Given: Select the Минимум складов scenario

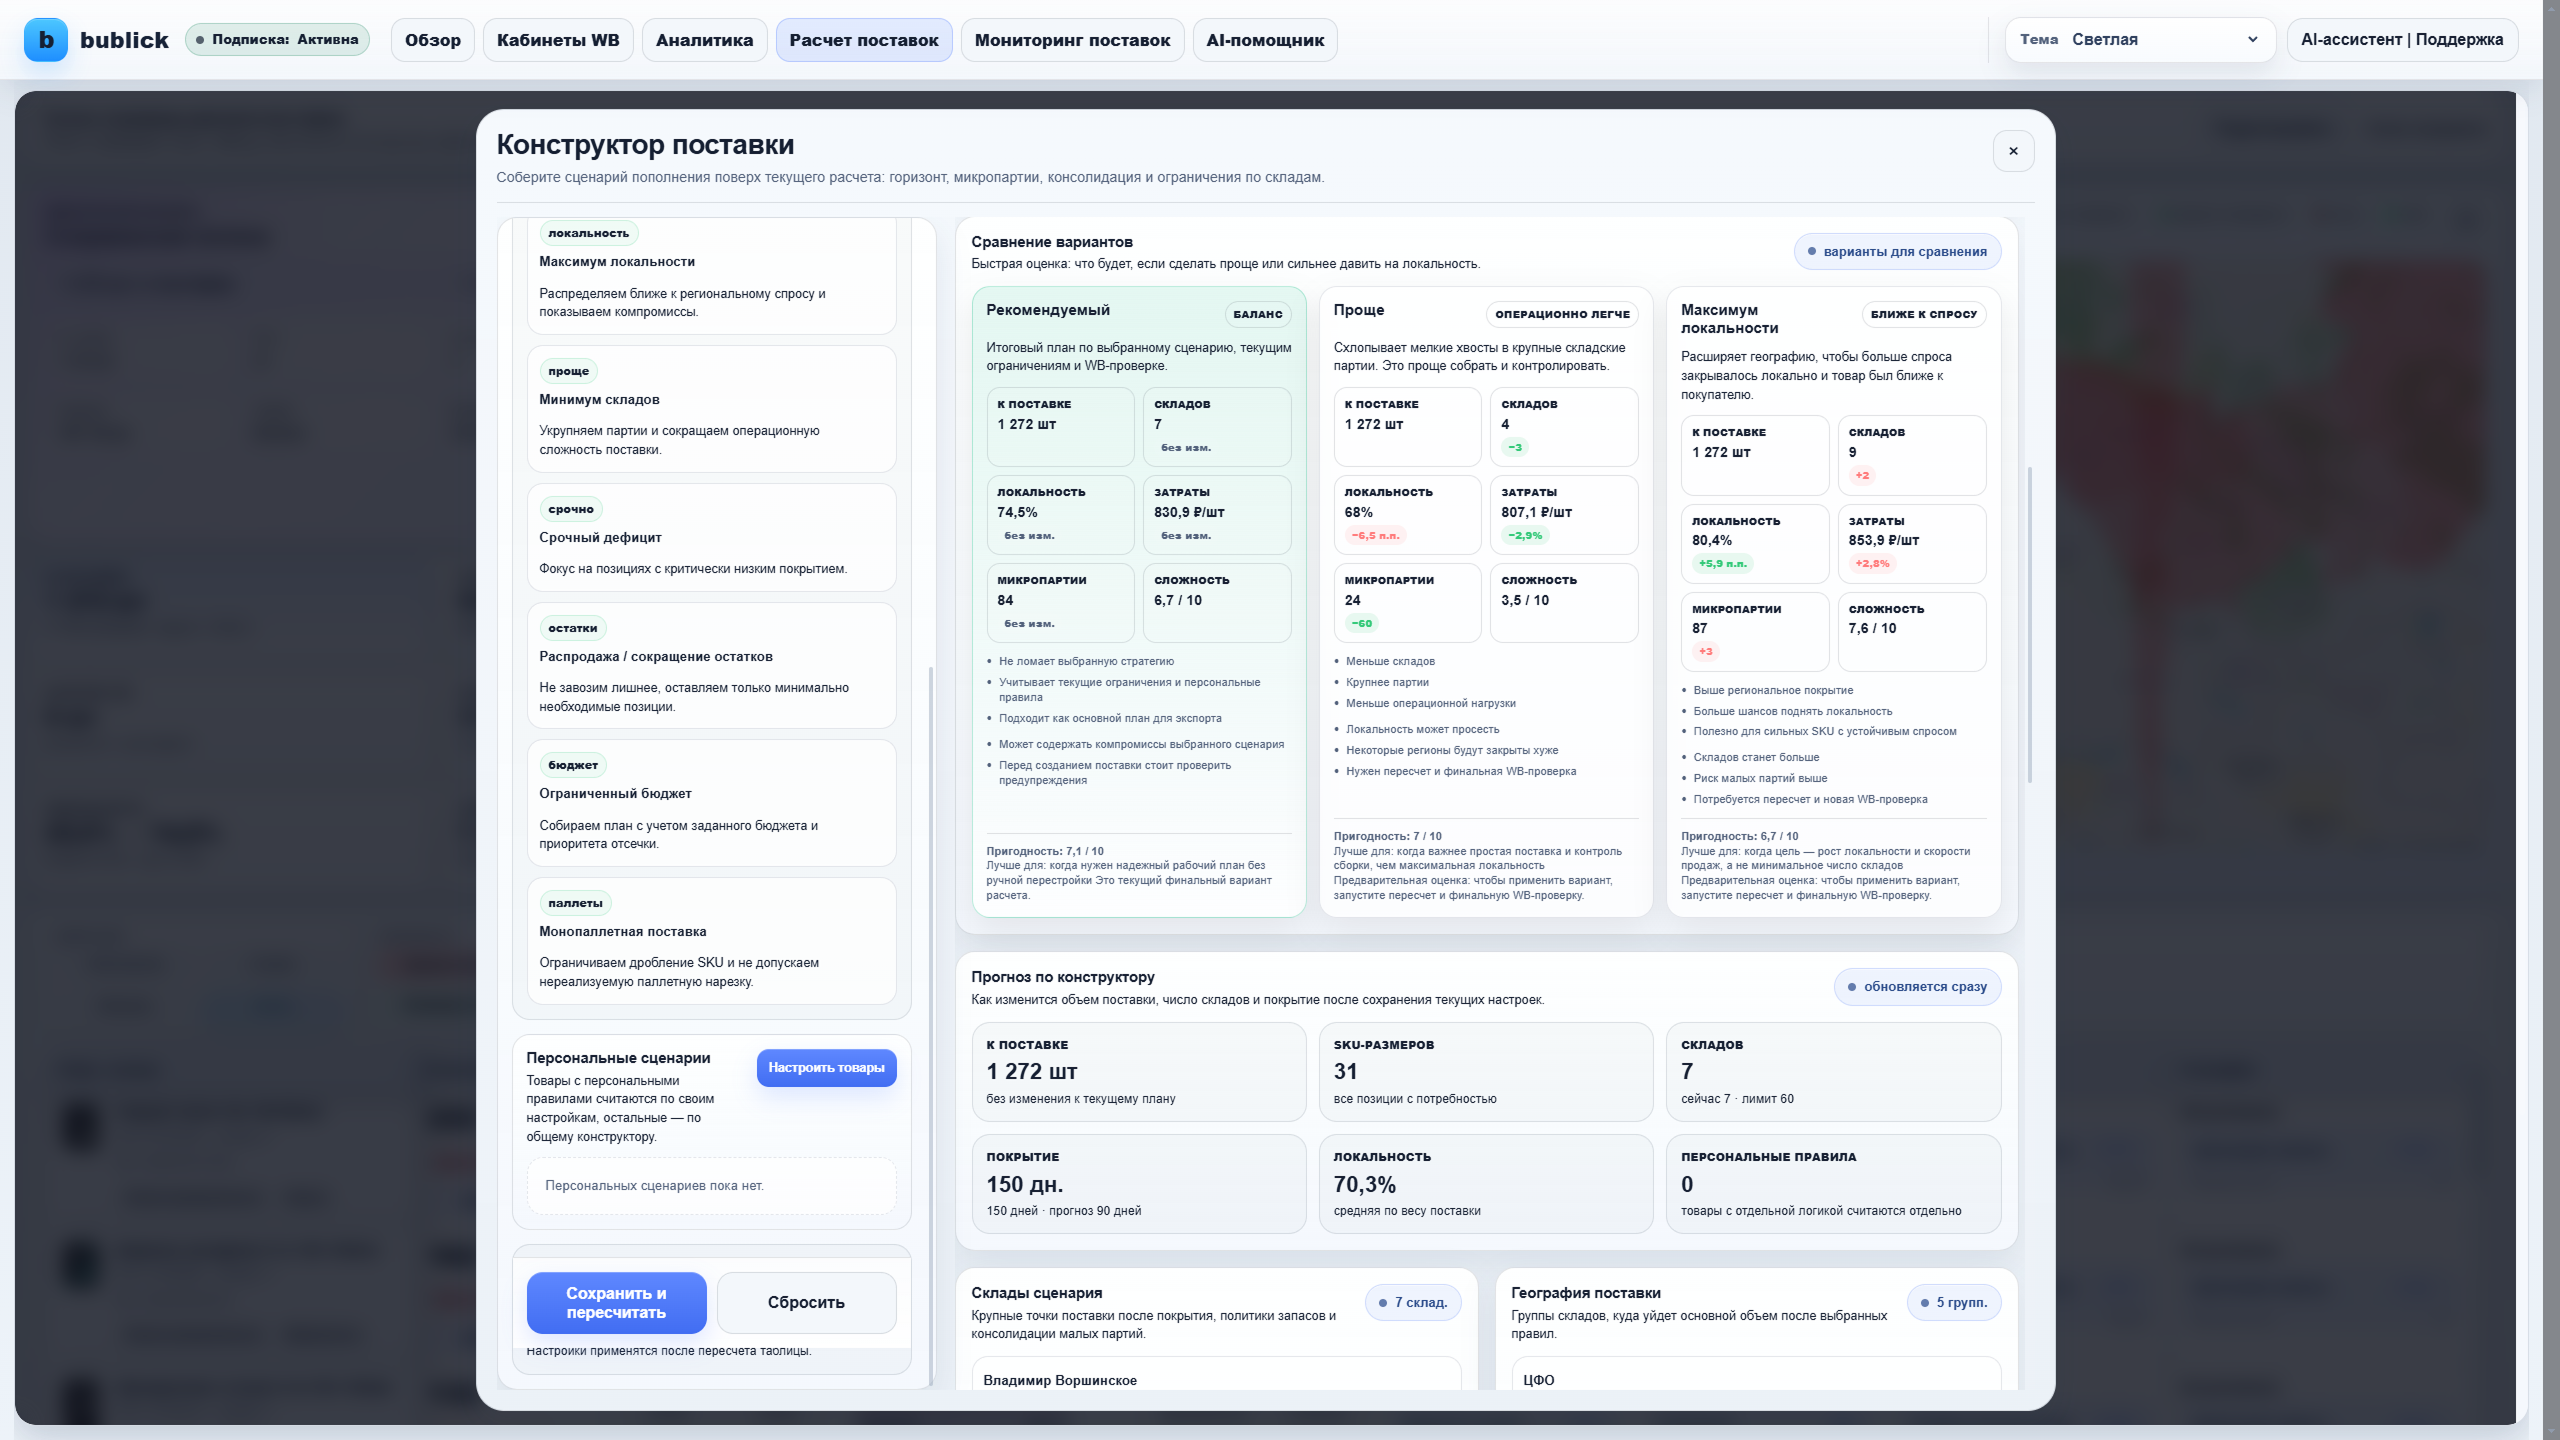Looking at the screenshot, I should [x=711, y=409].
